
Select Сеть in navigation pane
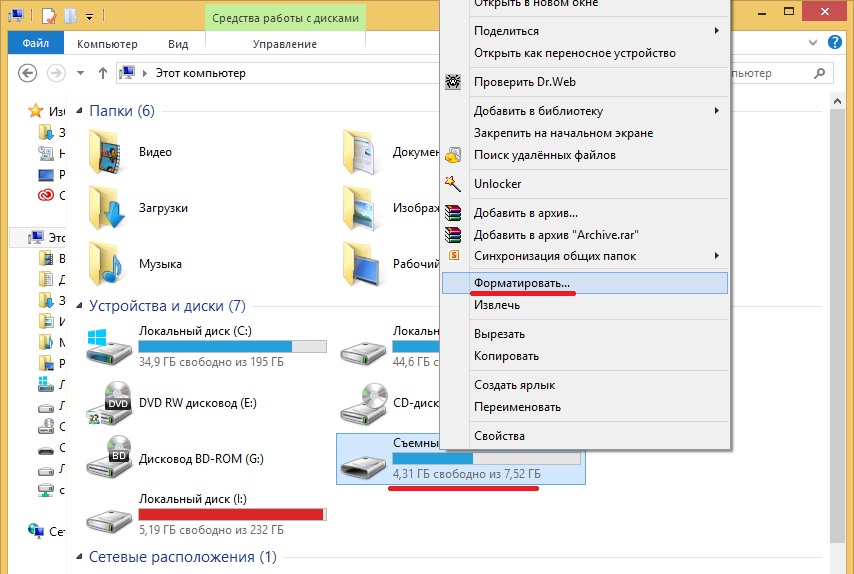[46, 531]
